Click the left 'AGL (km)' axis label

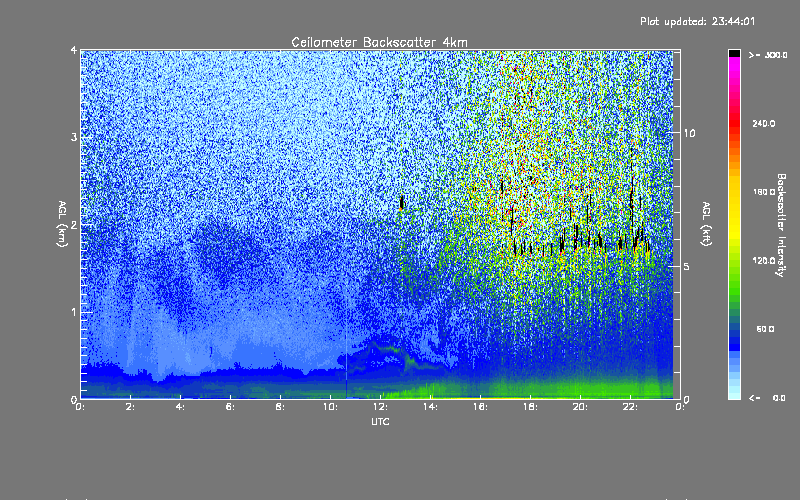click(x=63, y=224)
